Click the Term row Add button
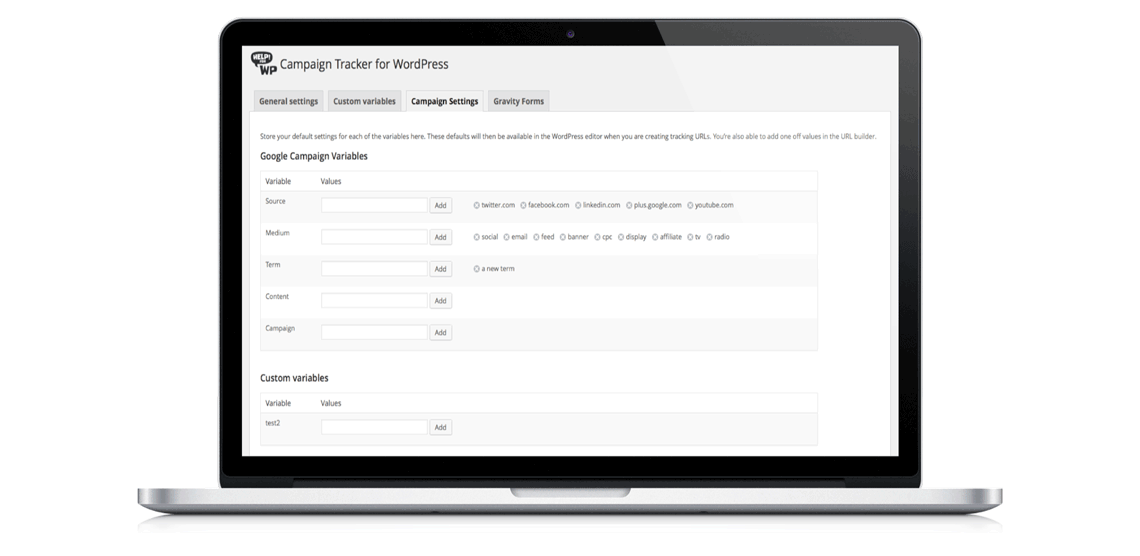1140x556 pixels. (441, 269)
